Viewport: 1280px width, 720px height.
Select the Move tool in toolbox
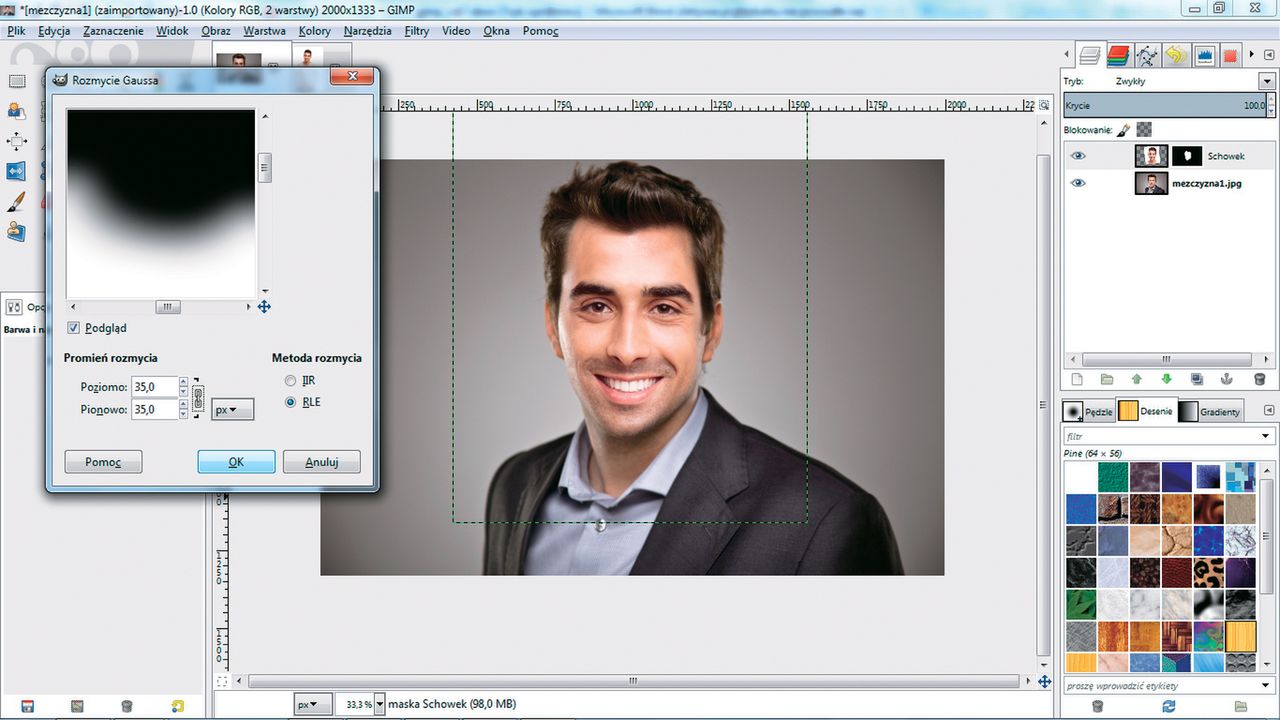click(16, 141)
